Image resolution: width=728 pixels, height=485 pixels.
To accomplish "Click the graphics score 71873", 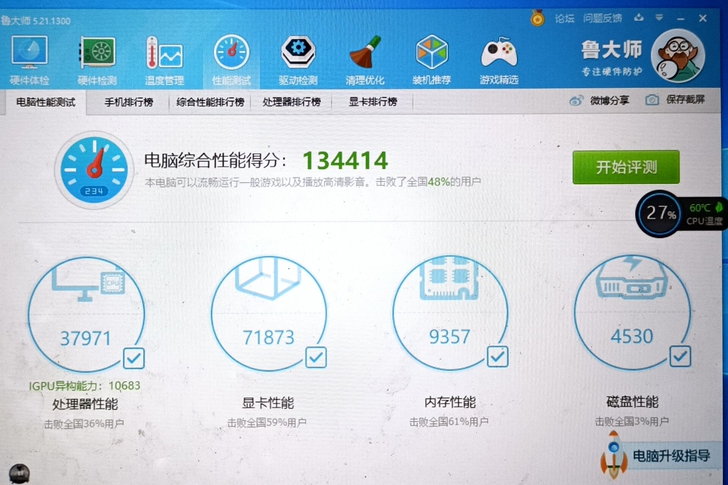I will 269,337.
